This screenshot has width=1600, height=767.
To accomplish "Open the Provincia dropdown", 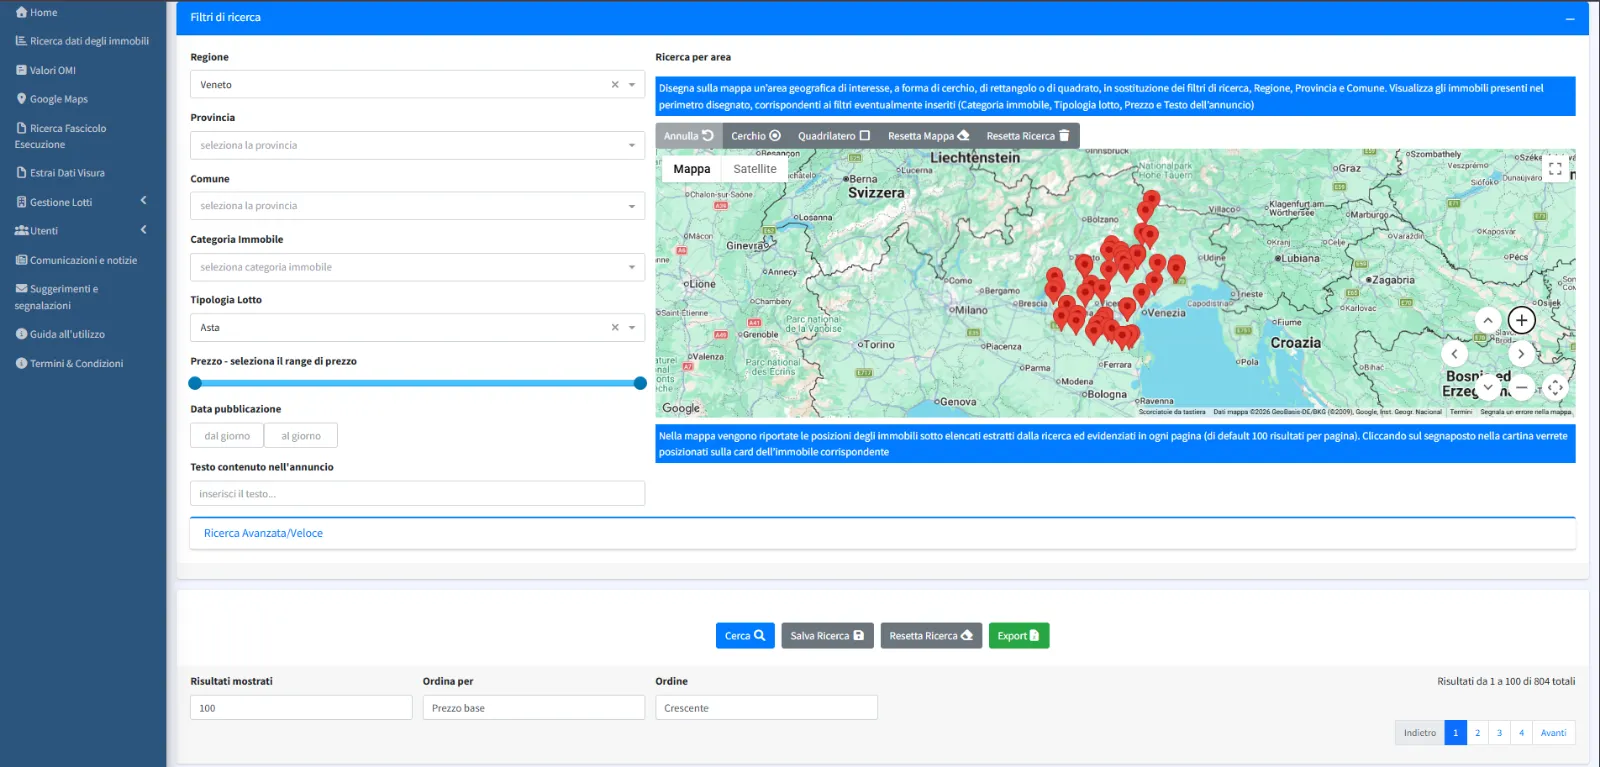I will (417, 145).
